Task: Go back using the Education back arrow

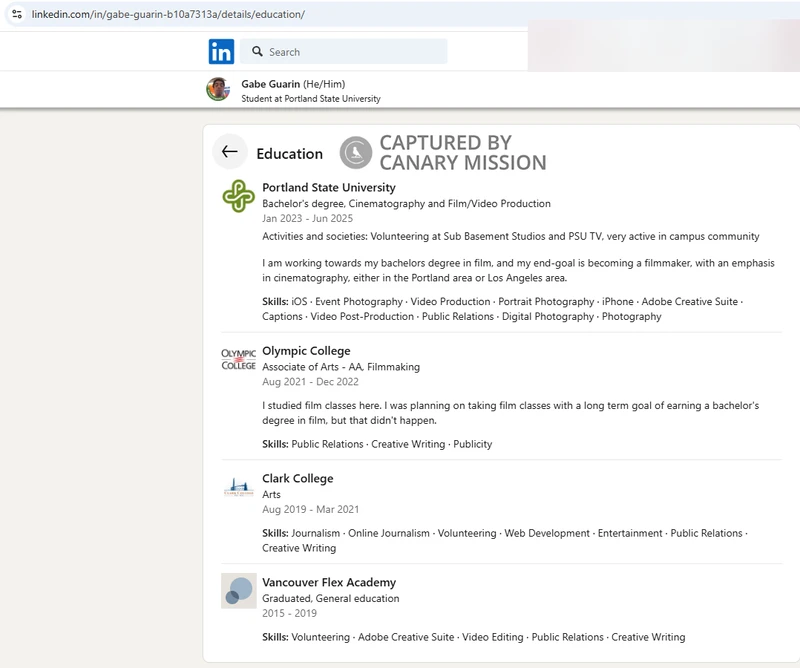Action: [x=230, y=152]
